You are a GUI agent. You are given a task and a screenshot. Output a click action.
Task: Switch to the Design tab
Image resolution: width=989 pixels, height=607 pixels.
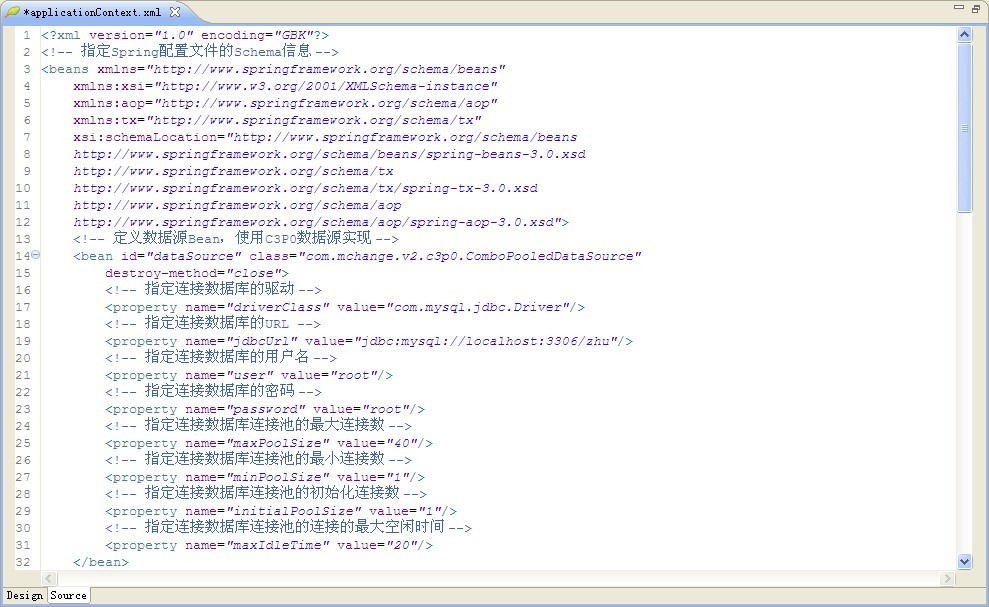click(22, 595)
